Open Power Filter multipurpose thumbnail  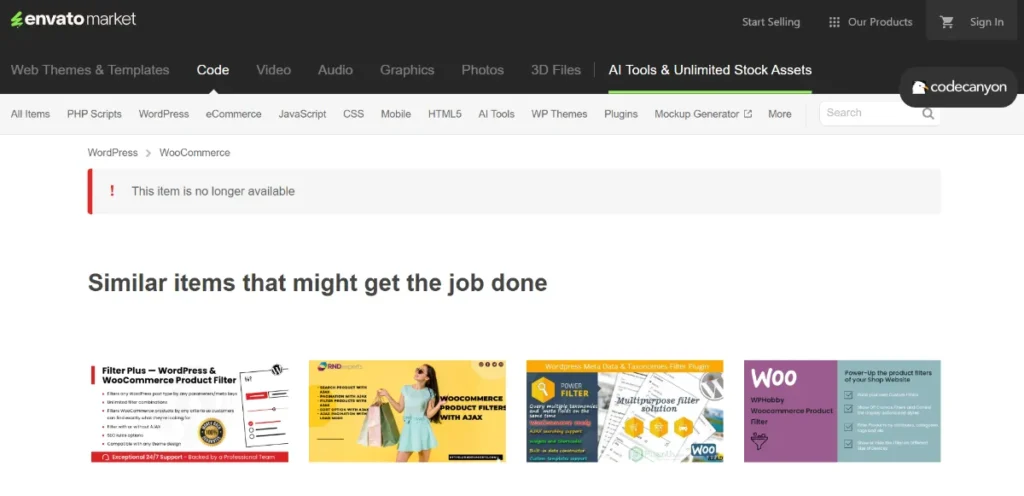point(625,411)
